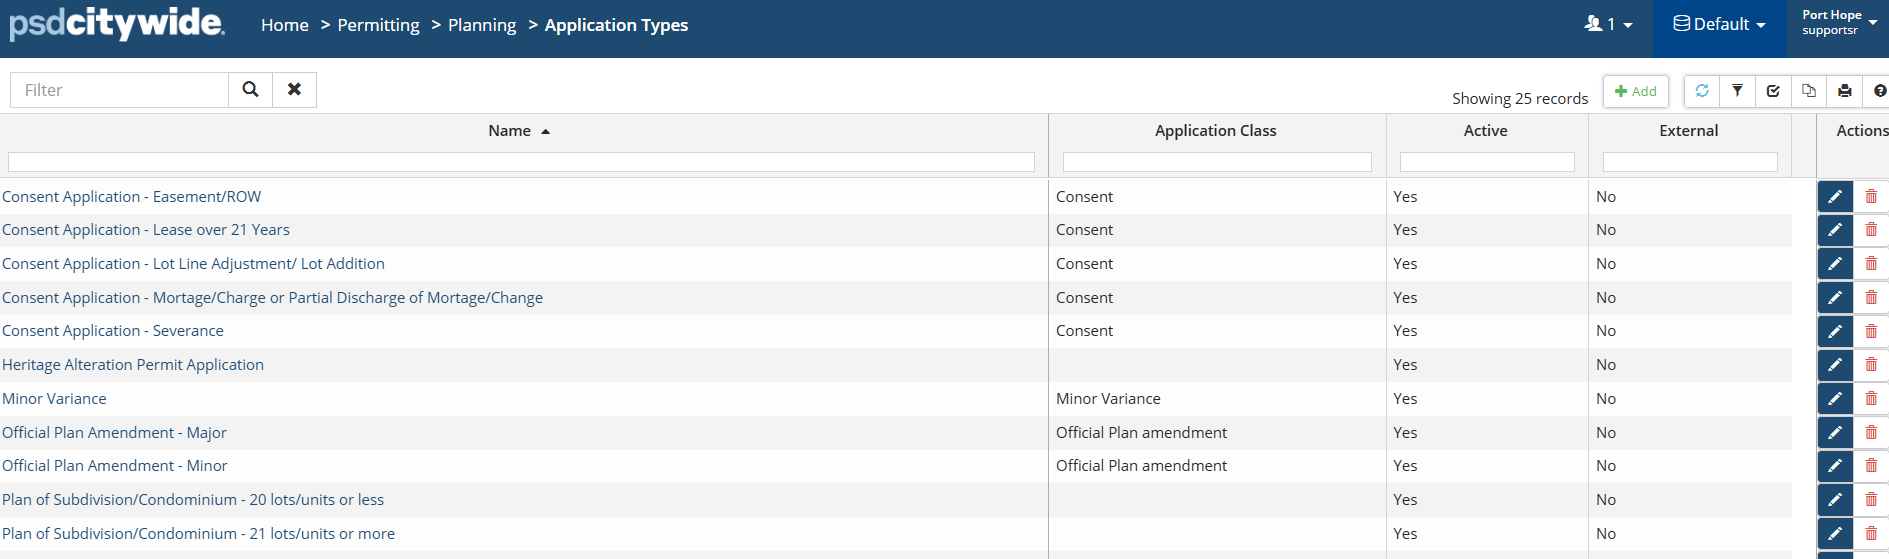Click the copy/export documents icon
The width and height of the screenshot is (1889, 559).
1809,91
